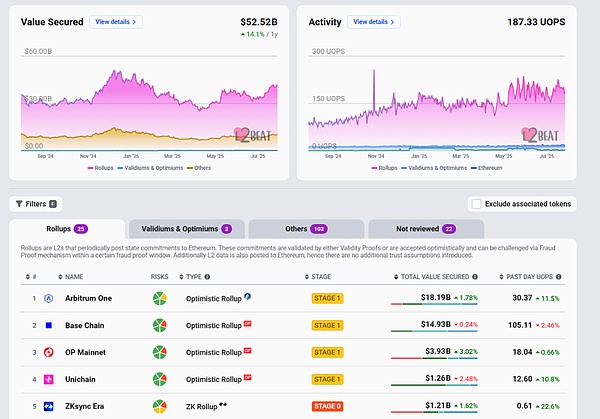Viewport: 600px width, 419px height.
Task: Click the Unichain logo icon
Action: pyautogui.click(x=49, y=379)
